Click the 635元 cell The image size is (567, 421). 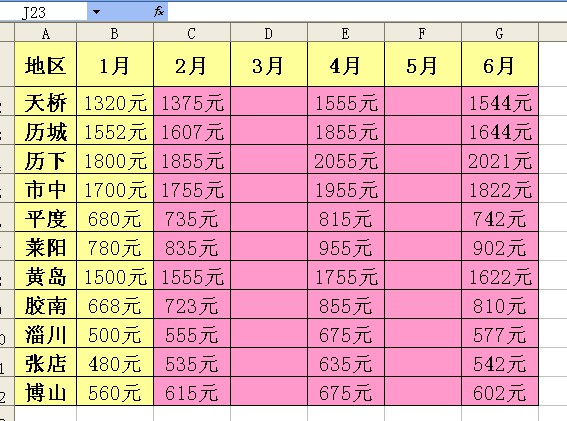(346, 362)
